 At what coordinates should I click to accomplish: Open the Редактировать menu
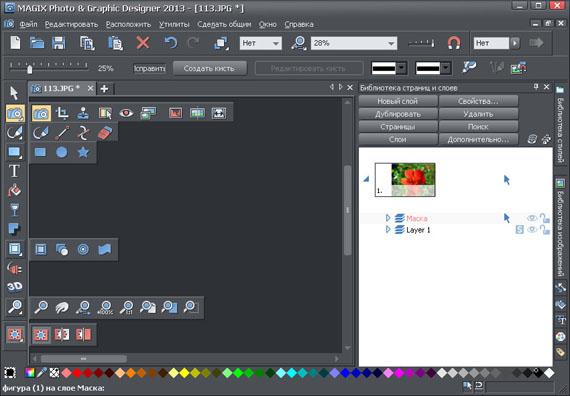[x=72, y=24]
